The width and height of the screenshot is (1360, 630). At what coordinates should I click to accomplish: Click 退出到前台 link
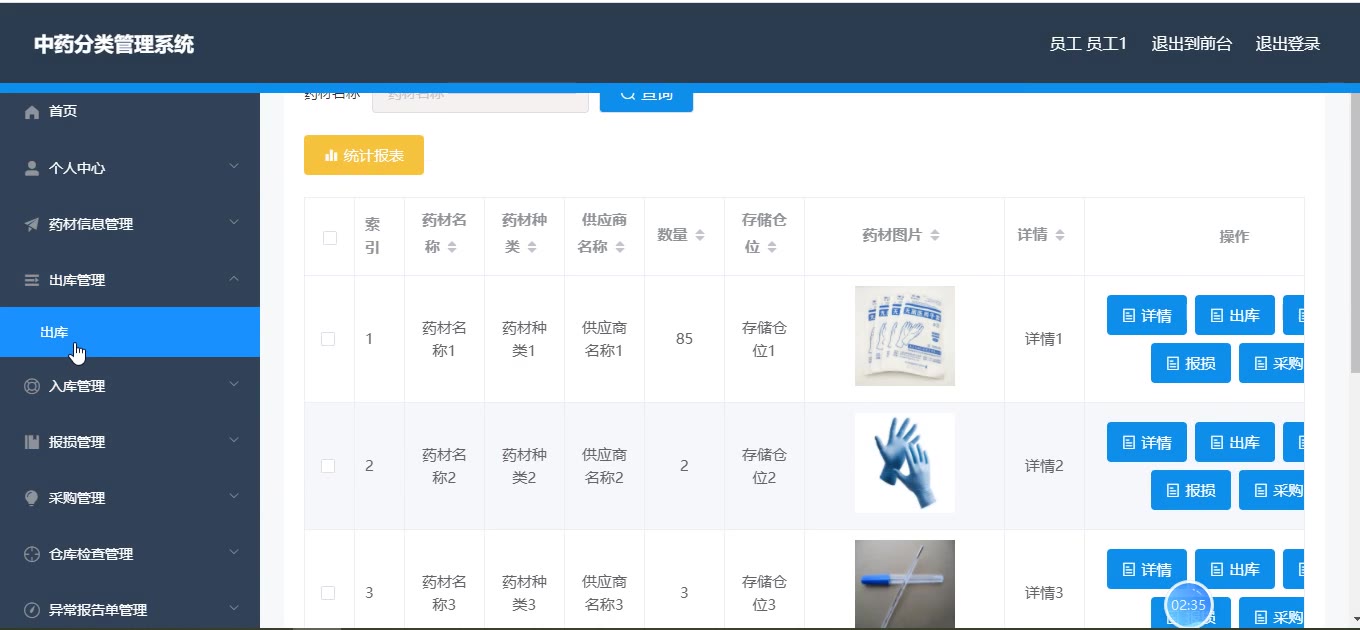(x=1192, y=44)
